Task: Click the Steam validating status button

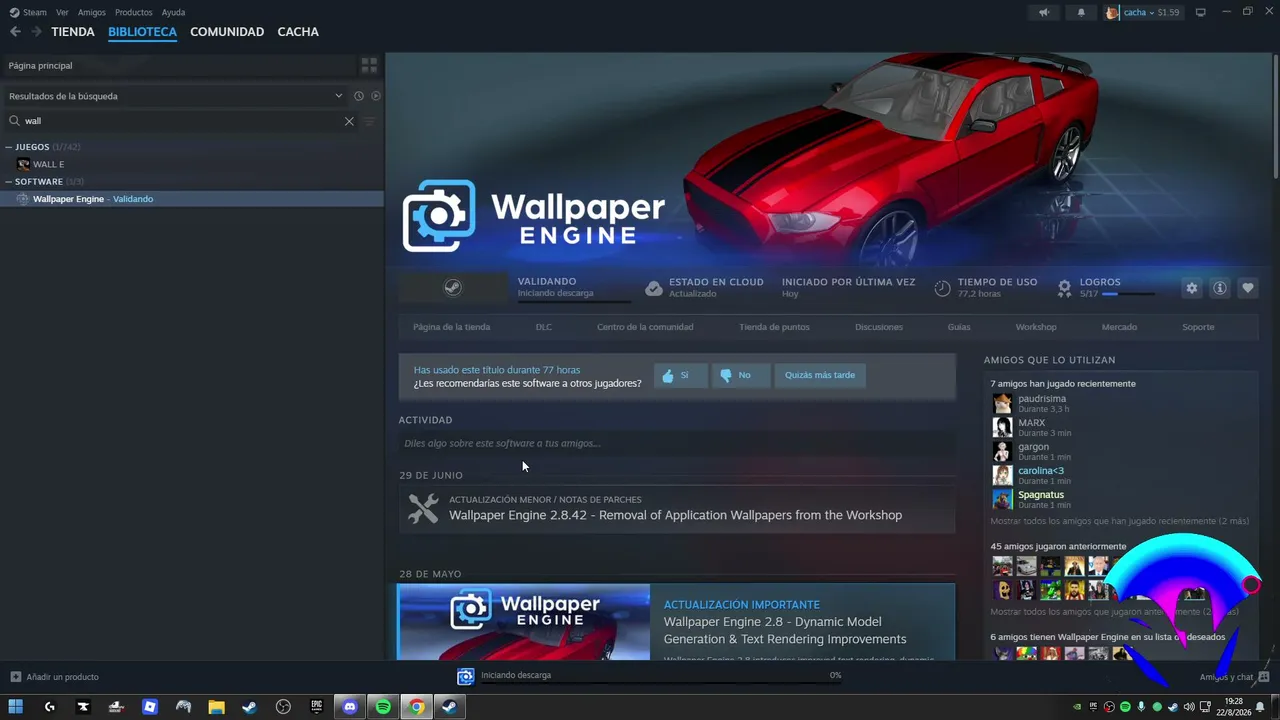Action: coord(453,288)
